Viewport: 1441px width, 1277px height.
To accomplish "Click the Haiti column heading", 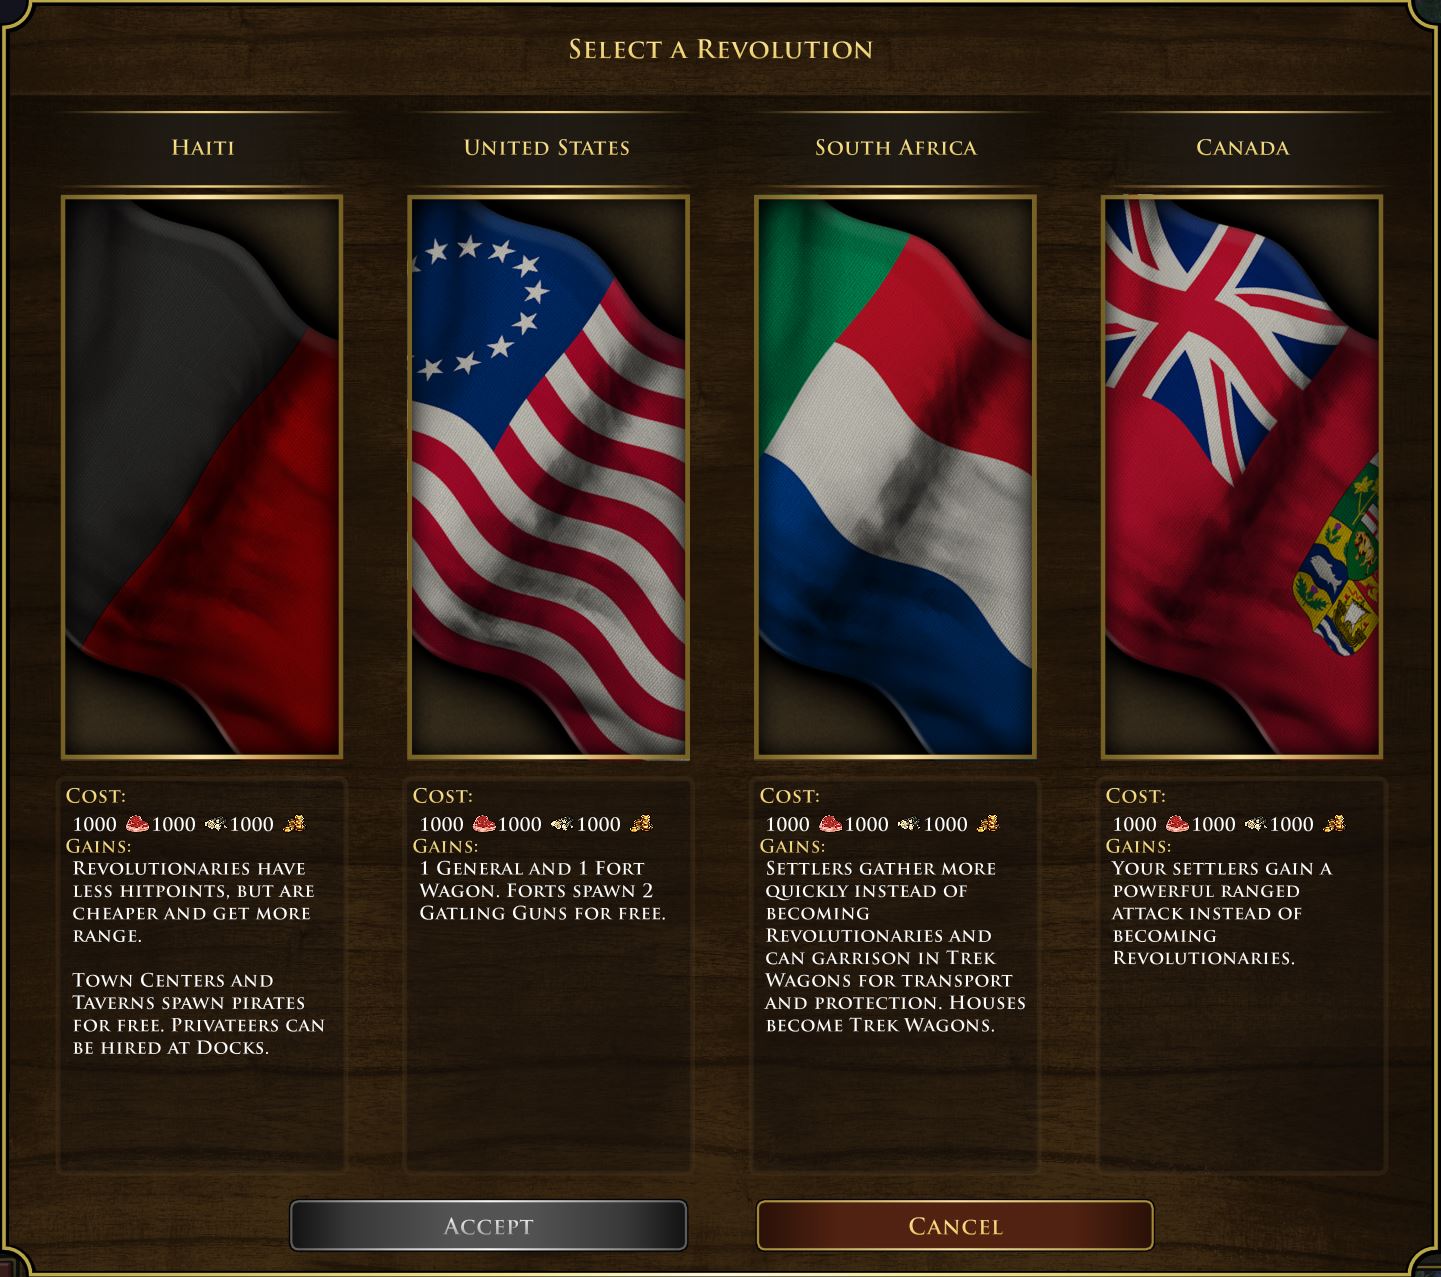I will 203,148.
